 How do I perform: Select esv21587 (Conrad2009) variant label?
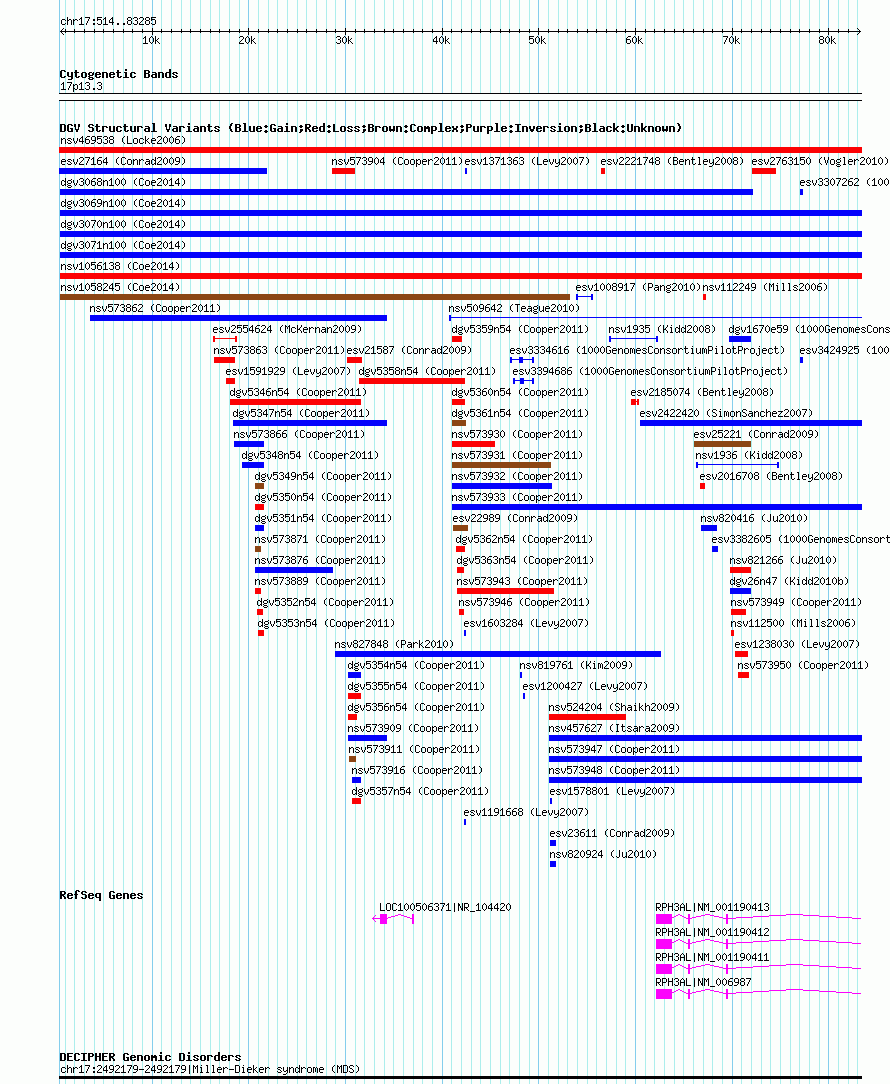pos(409,351)
